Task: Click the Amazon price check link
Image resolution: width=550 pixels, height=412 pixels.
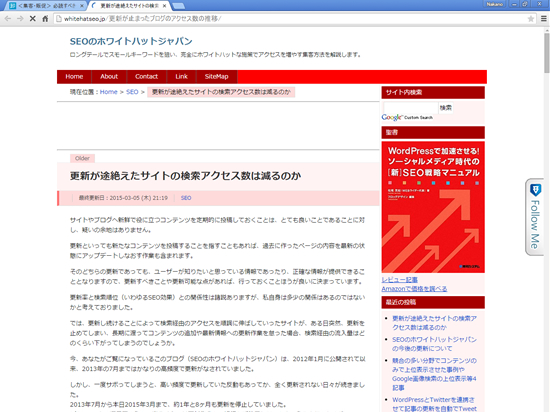Action: pos(414,289)
